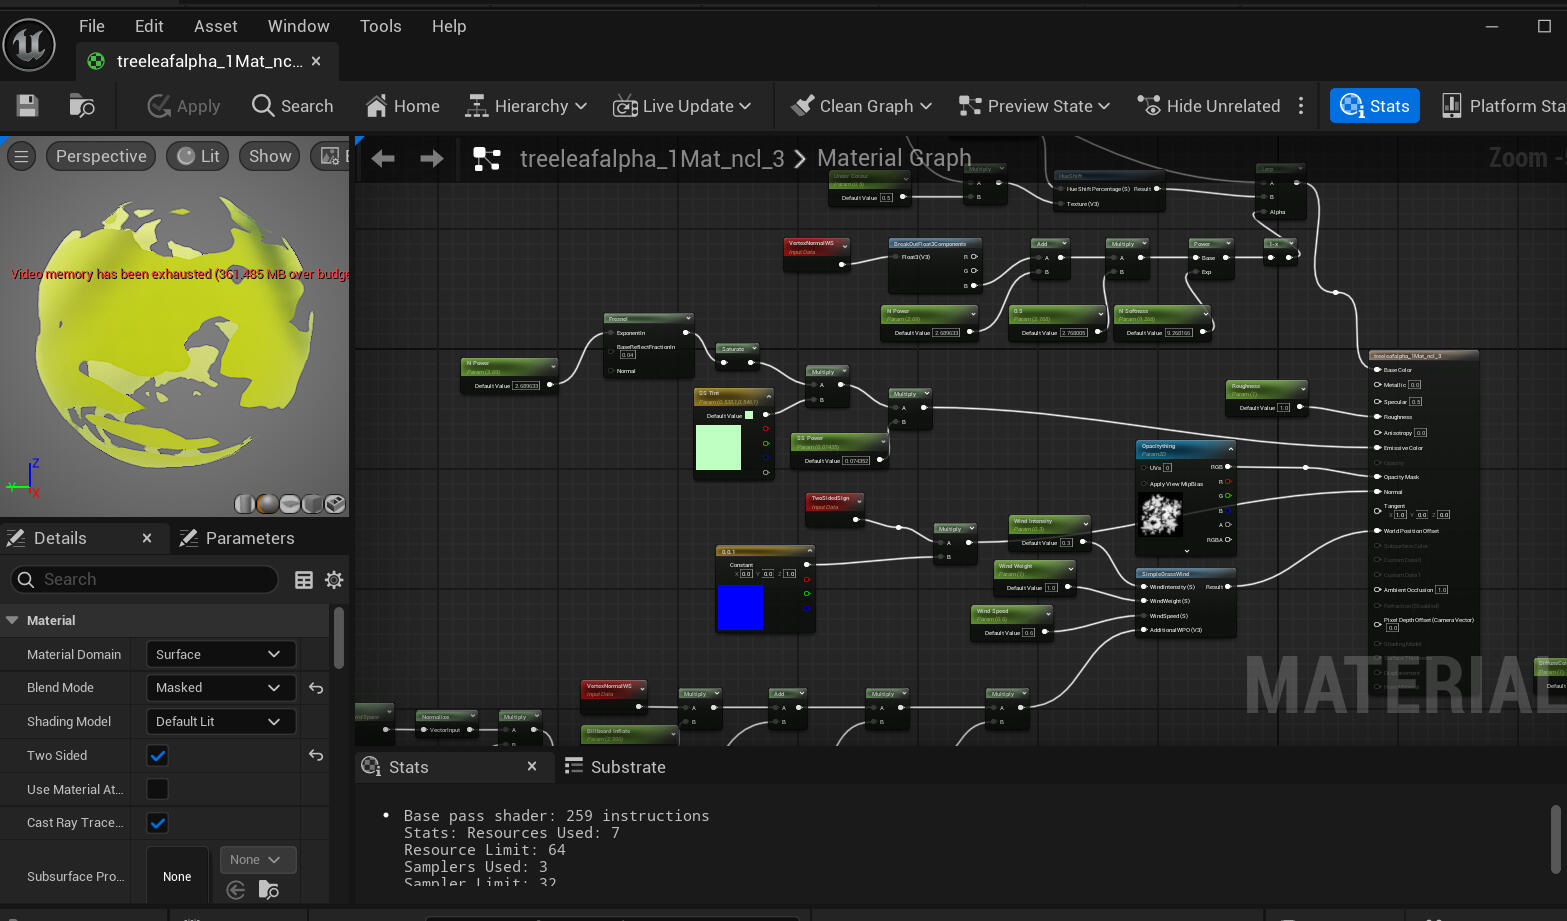1567x921 pixels.
Task: Click the blue Constant color swatch
Action: point(740,607)
